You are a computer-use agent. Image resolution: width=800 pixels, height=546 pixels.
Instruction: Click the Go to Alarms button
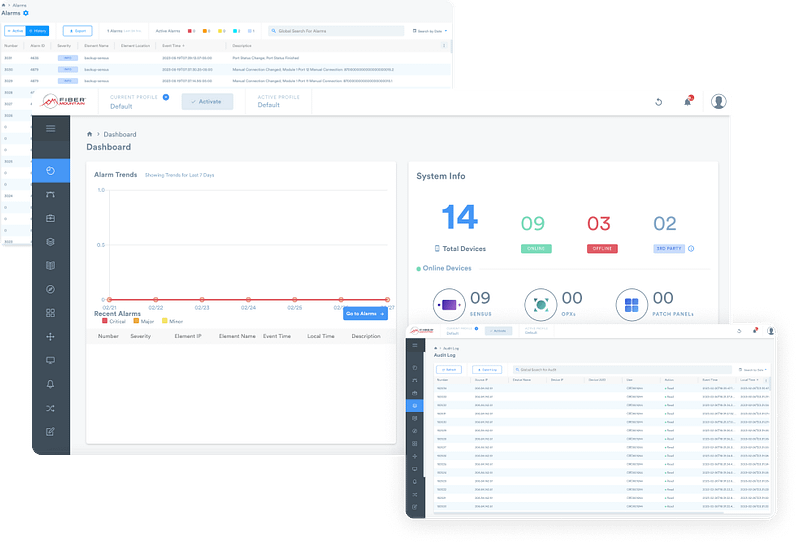point(365,314)
